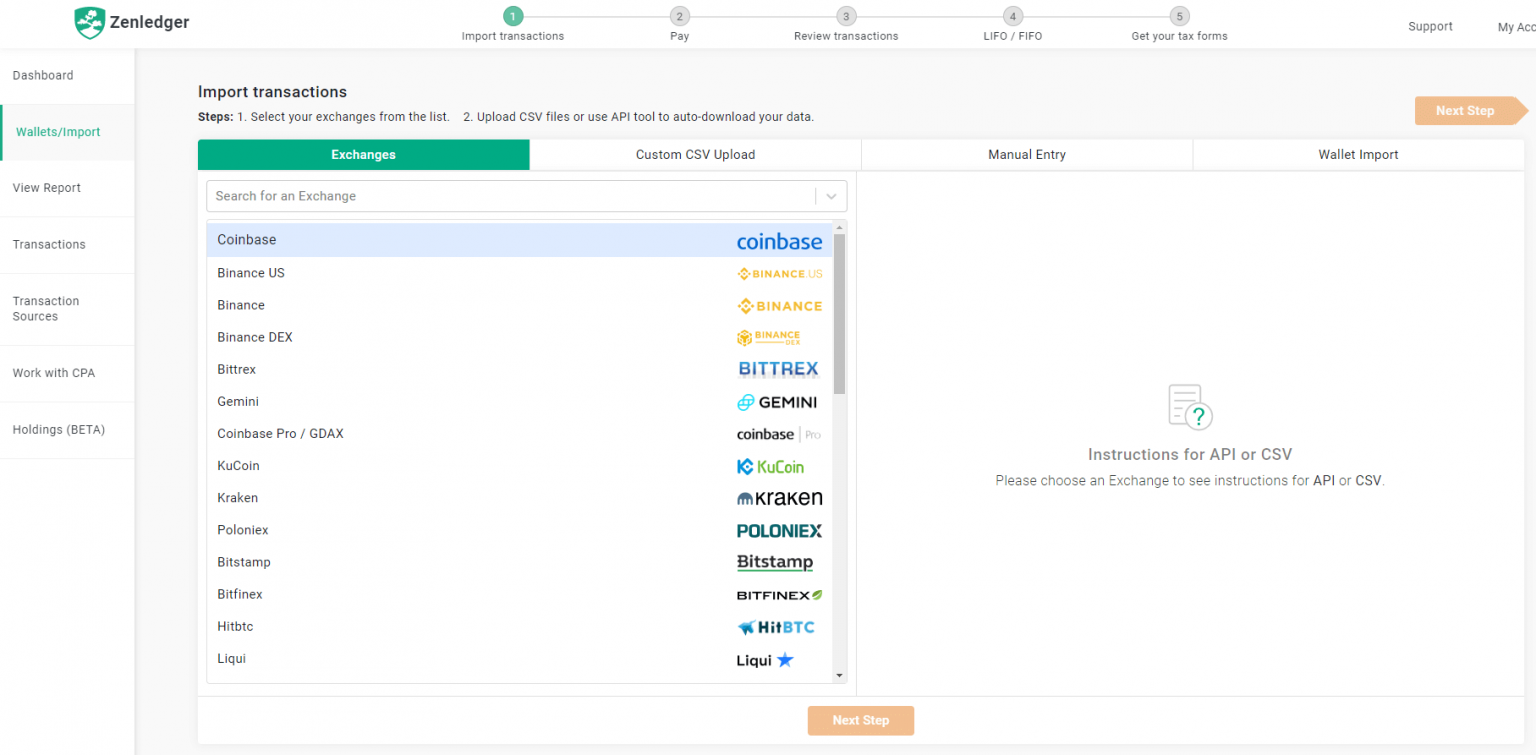The height and width of the screenshot is (755, 1536).
Task: Select the Coinbase exchange logo
Action: (780, 241)
